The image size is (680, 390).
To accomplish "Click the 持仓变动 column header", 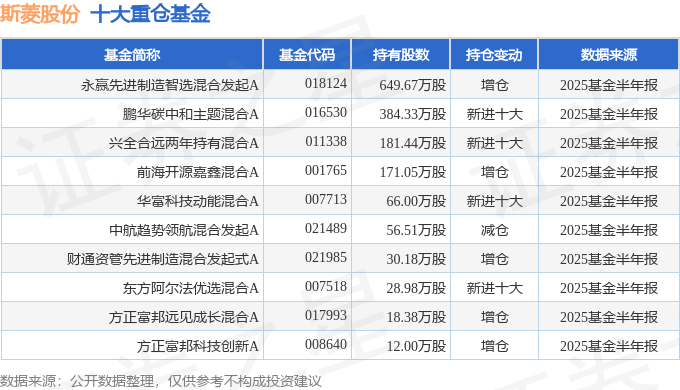I will click(494, 55).
